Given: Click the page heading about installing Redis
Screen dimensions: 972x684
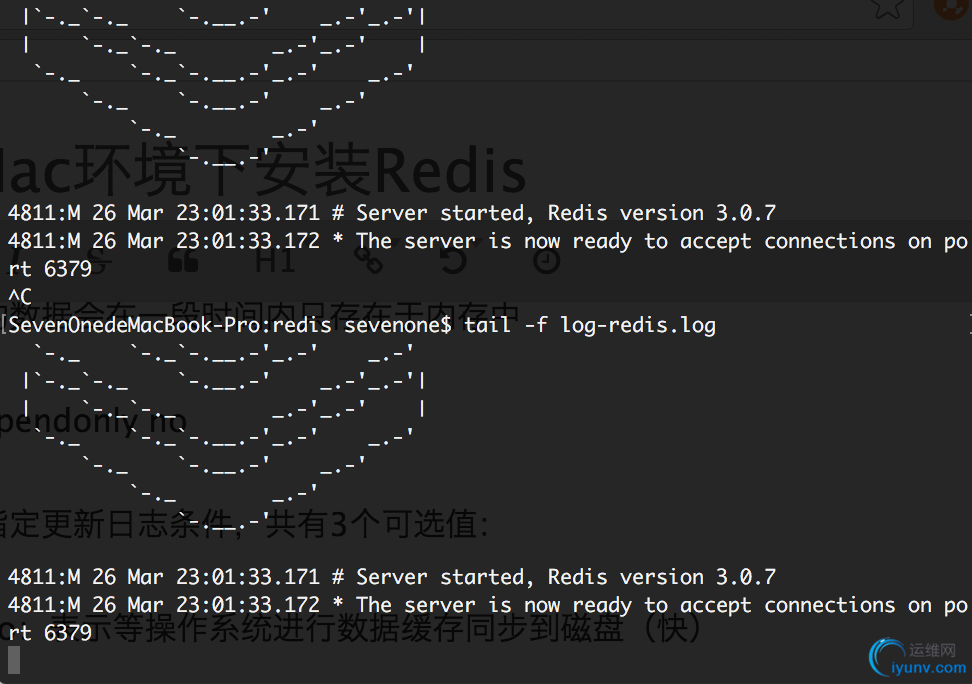Looking at the screenshot, I should coord(262,171).
